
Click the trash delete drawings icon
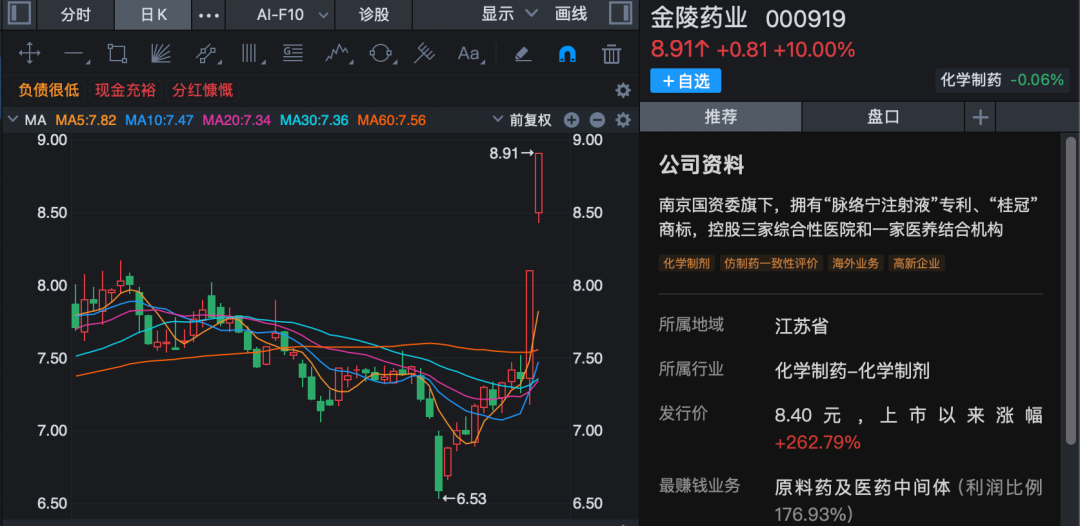click(x=611, y=54)
